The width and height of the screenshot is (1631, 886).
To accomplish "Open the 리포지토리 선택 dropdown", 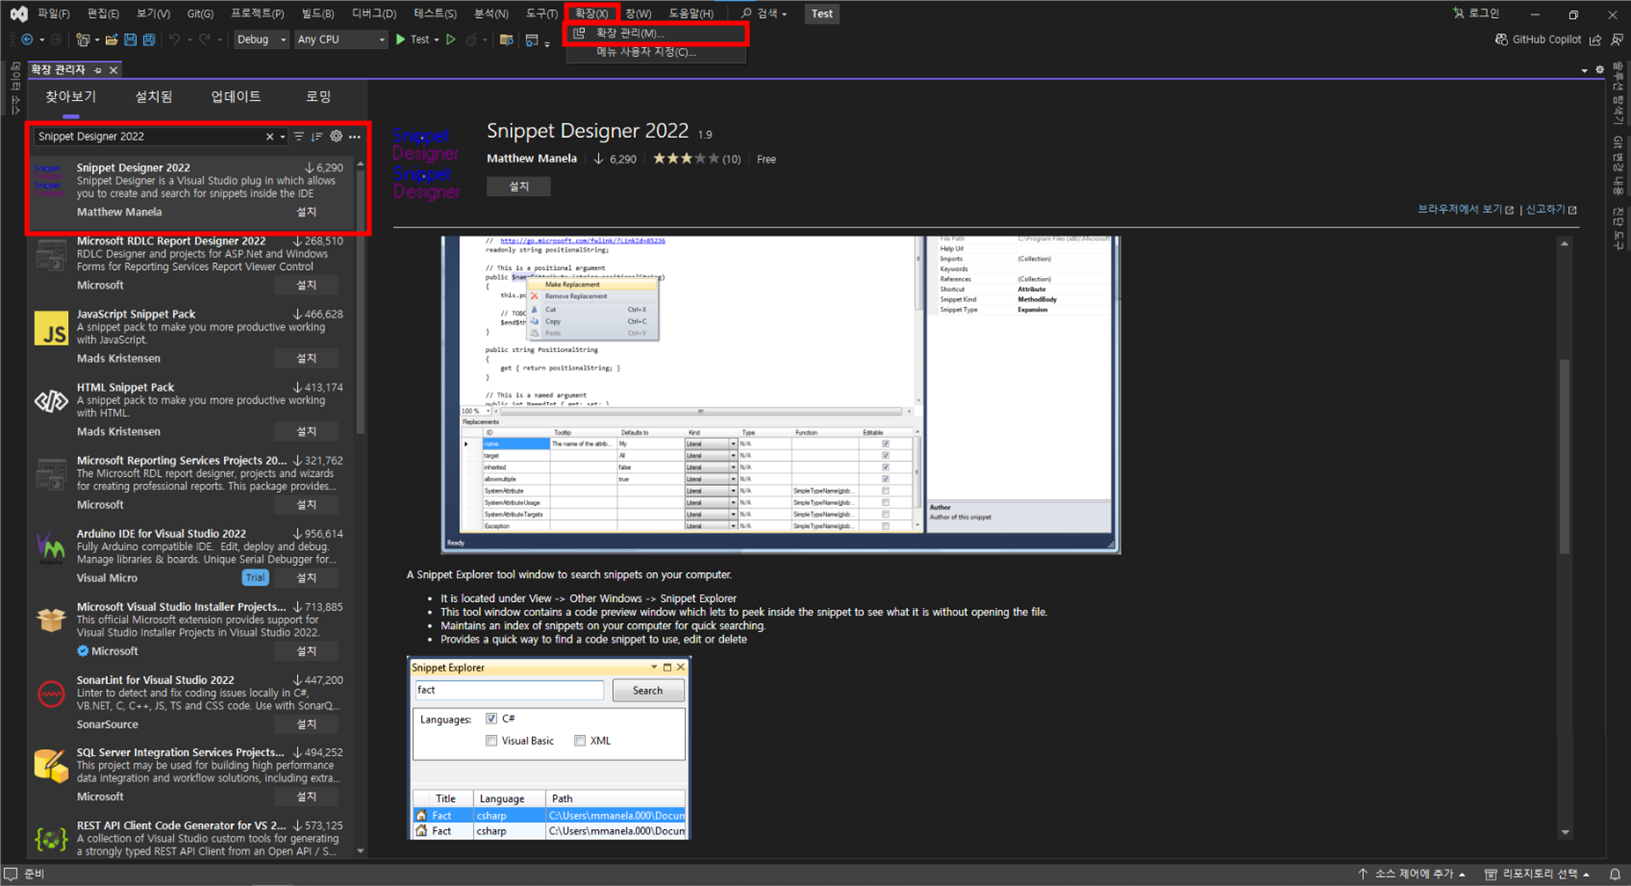I will [1537, 874].
